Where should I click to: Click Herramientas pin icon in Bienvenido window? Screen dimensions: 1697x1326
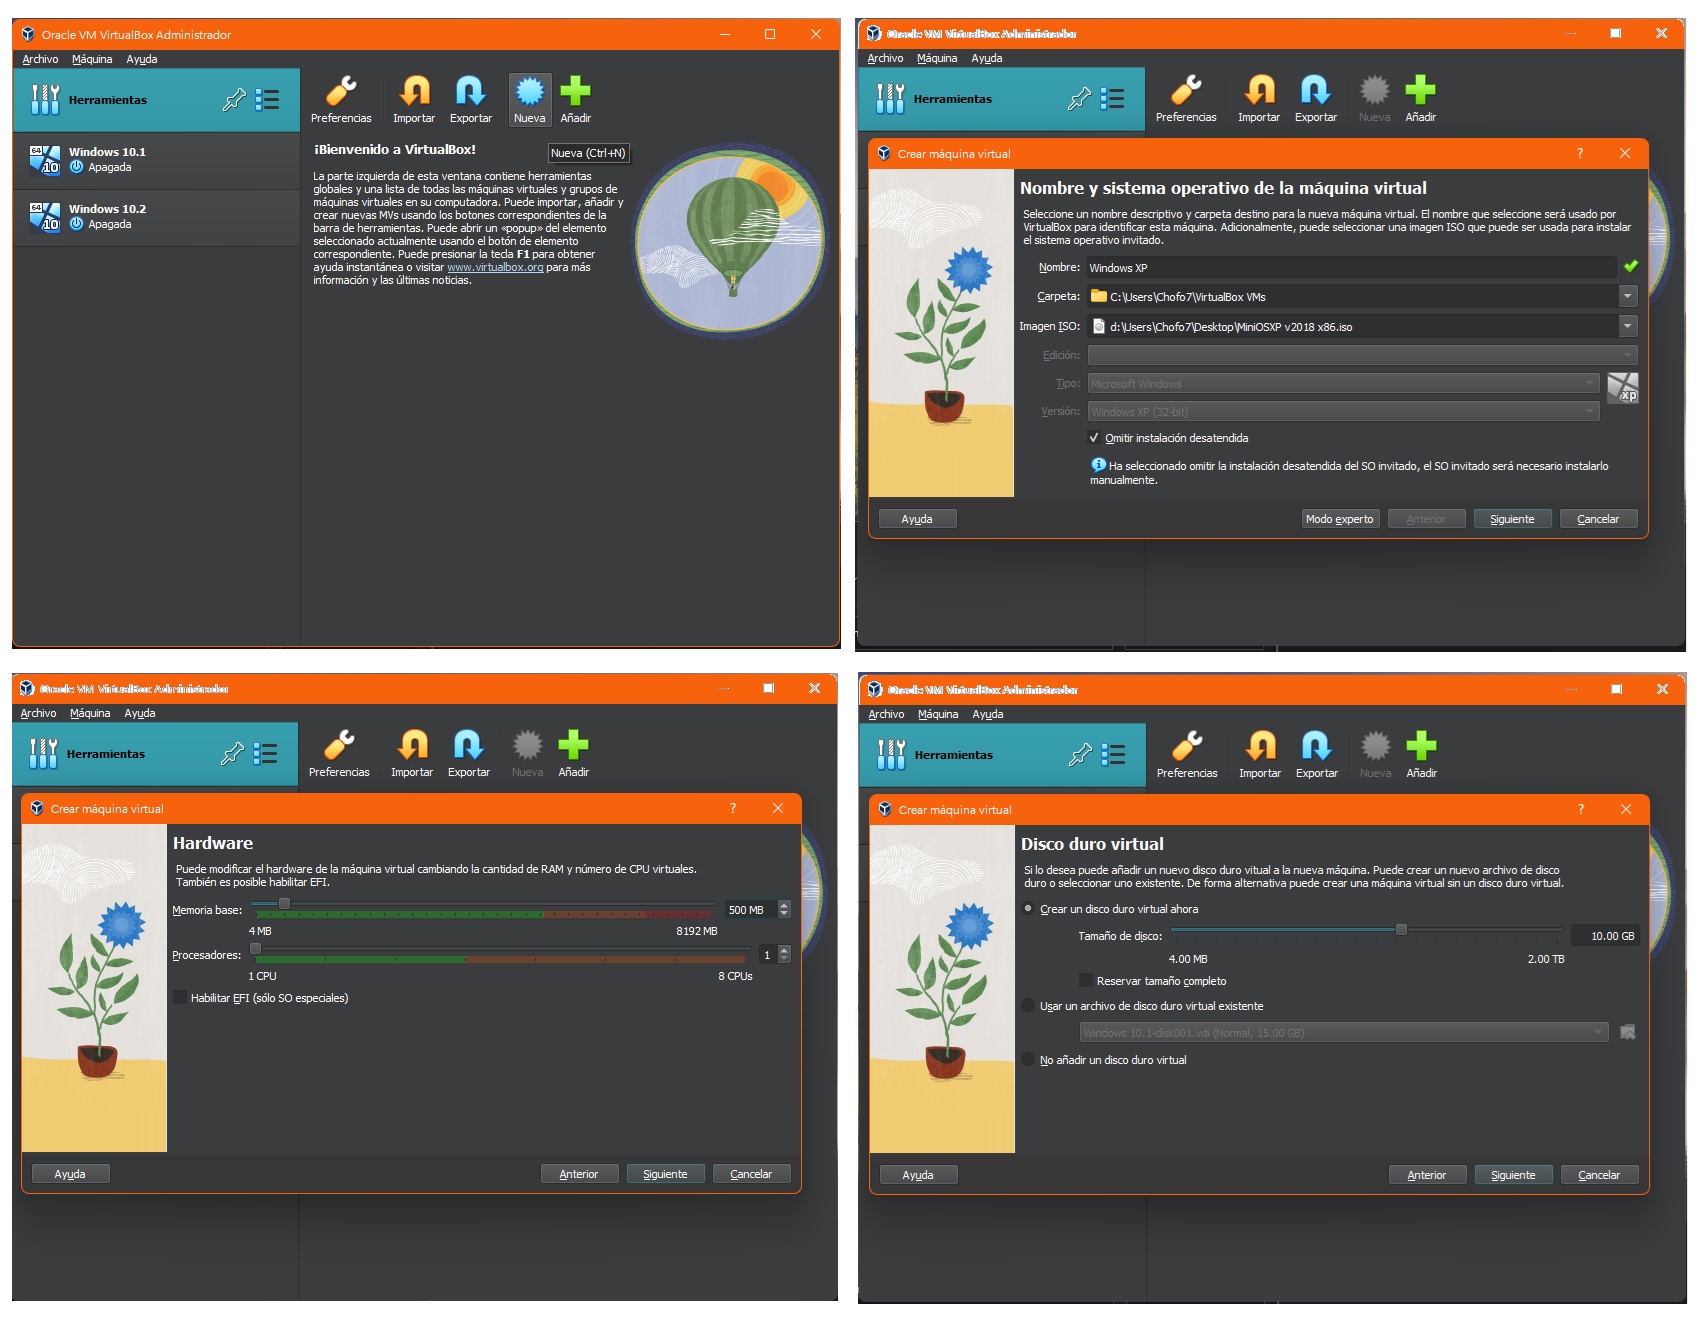click(234, 100)
